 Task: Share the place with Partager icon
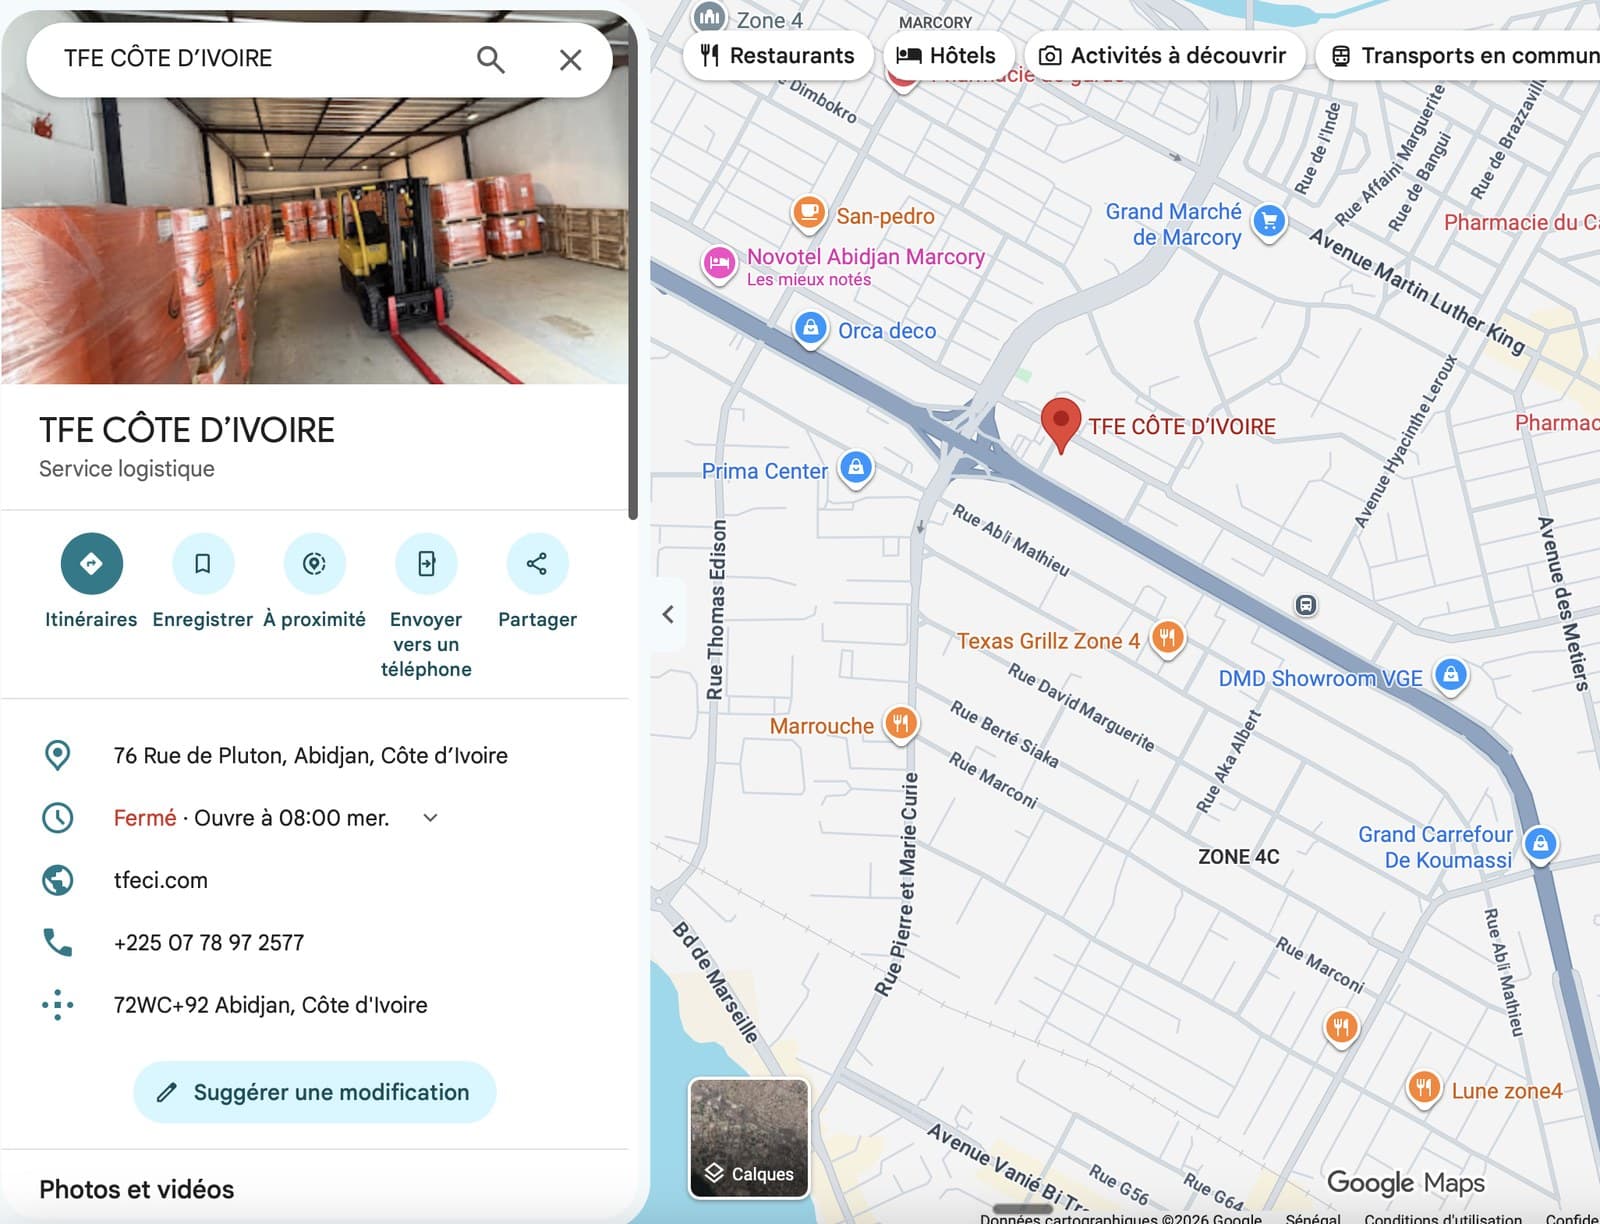[537, 564]
